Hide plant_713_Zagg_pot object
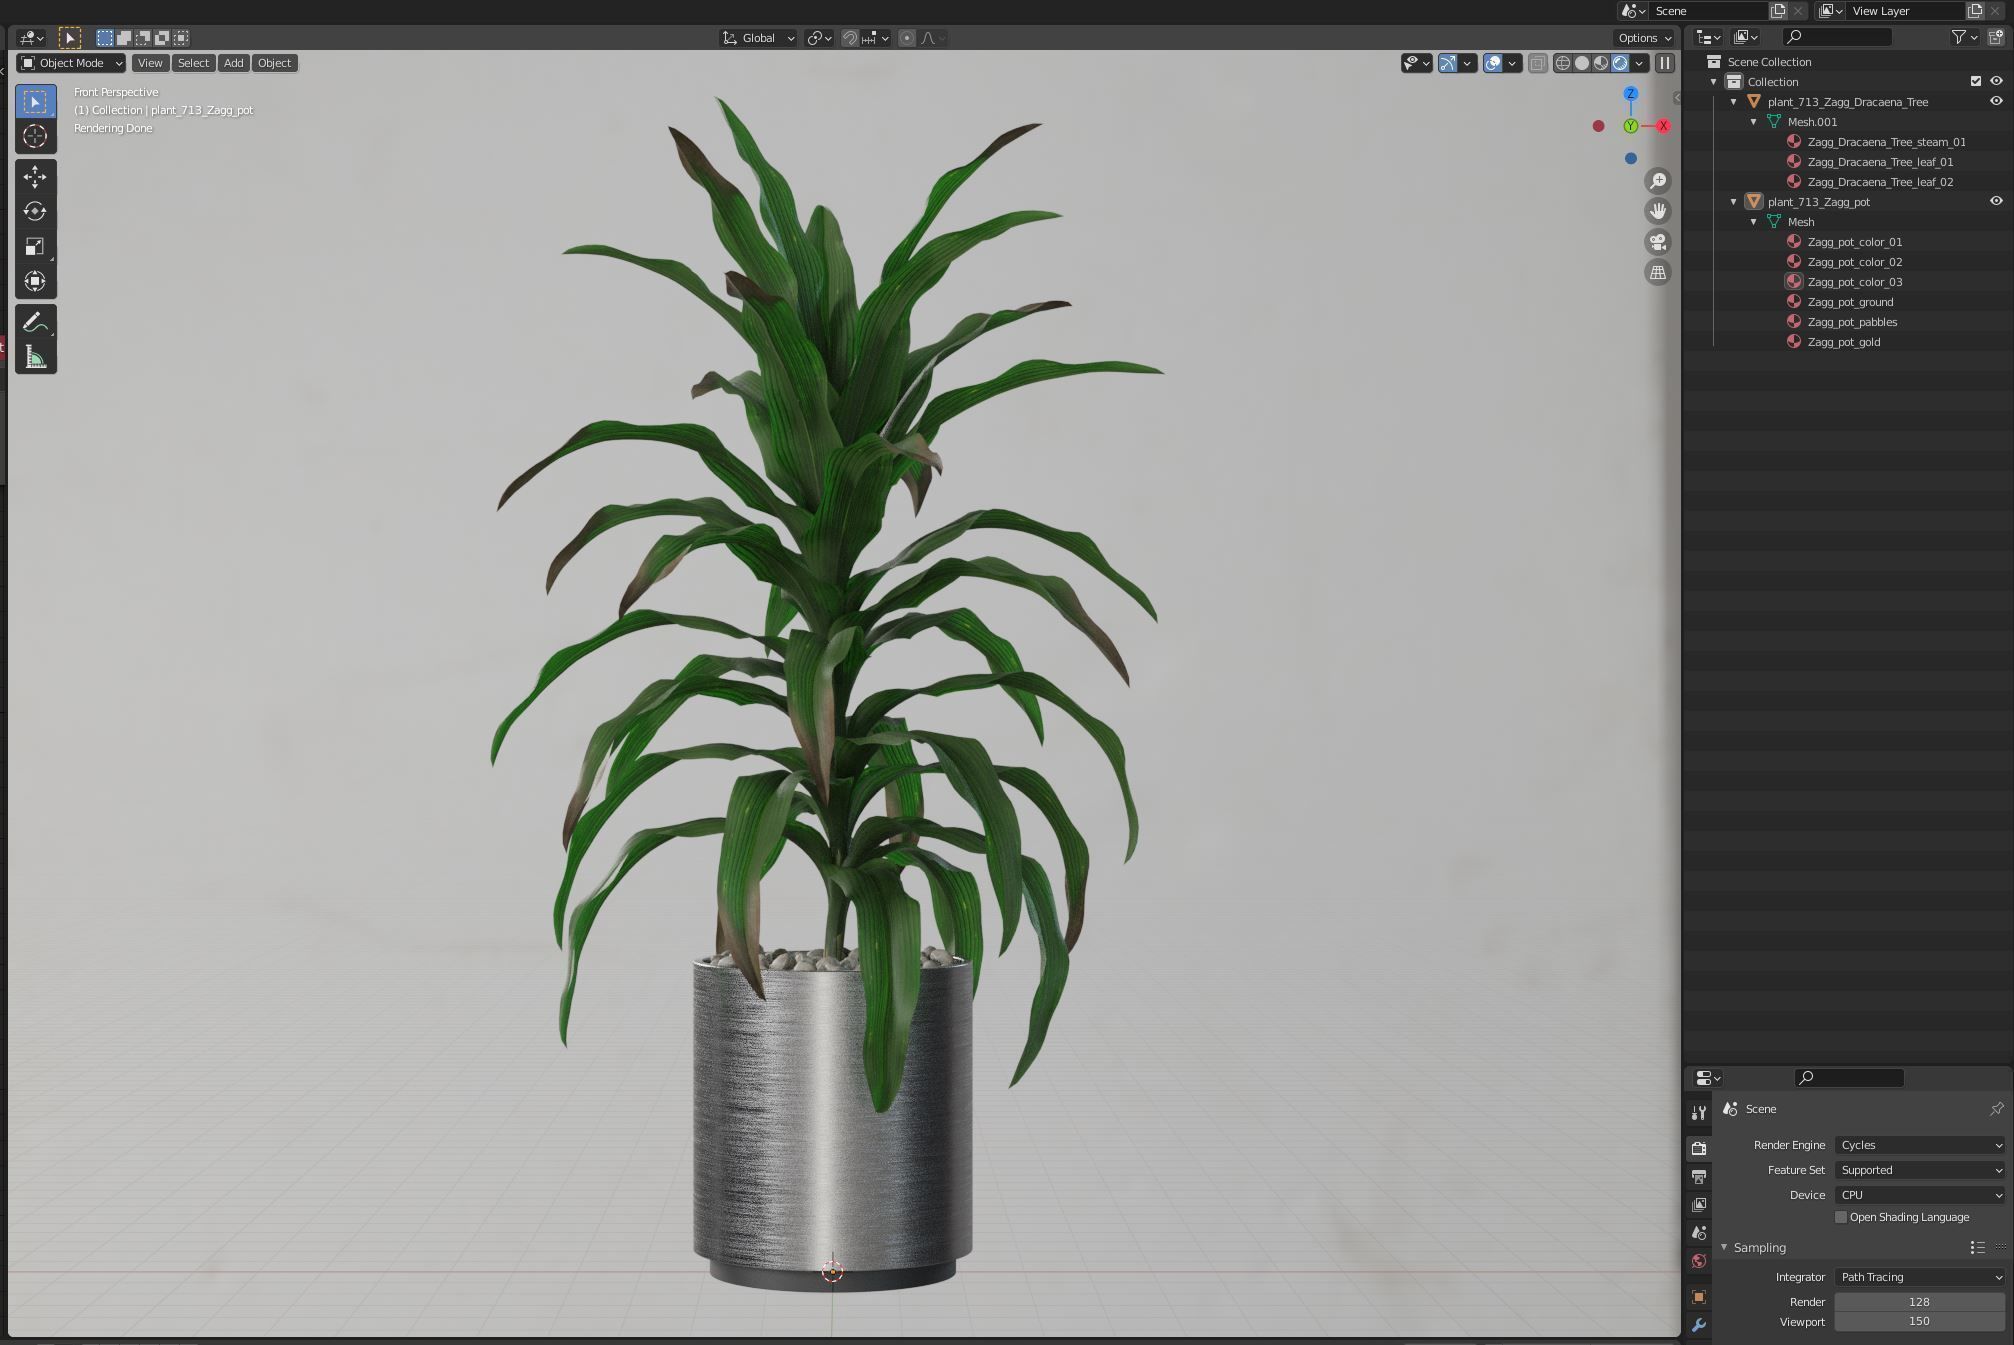 tap(1996, 201)
